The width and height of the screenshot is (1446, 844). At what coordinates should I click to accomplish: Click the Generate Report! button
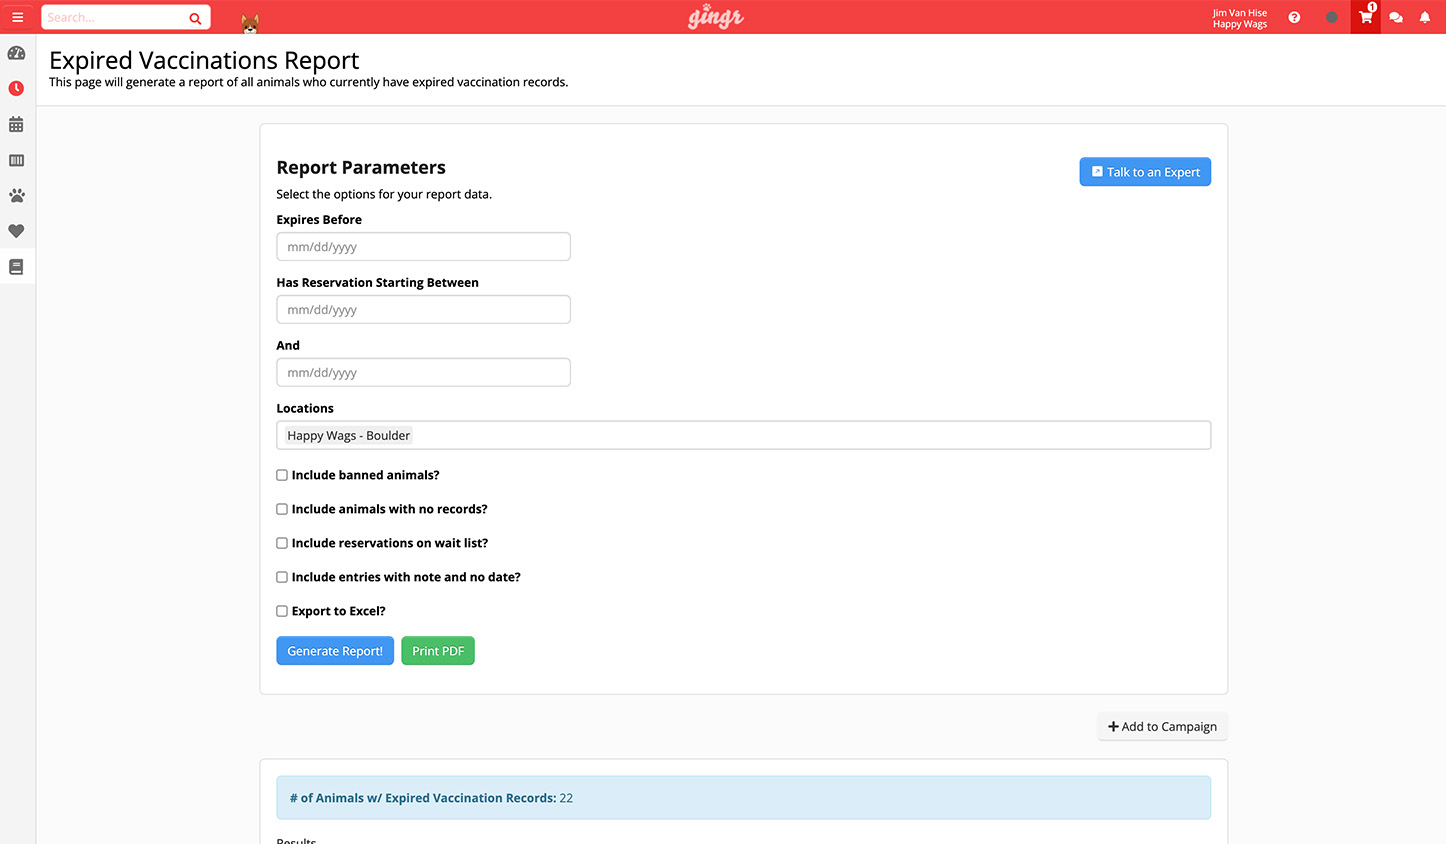(335, 651)
